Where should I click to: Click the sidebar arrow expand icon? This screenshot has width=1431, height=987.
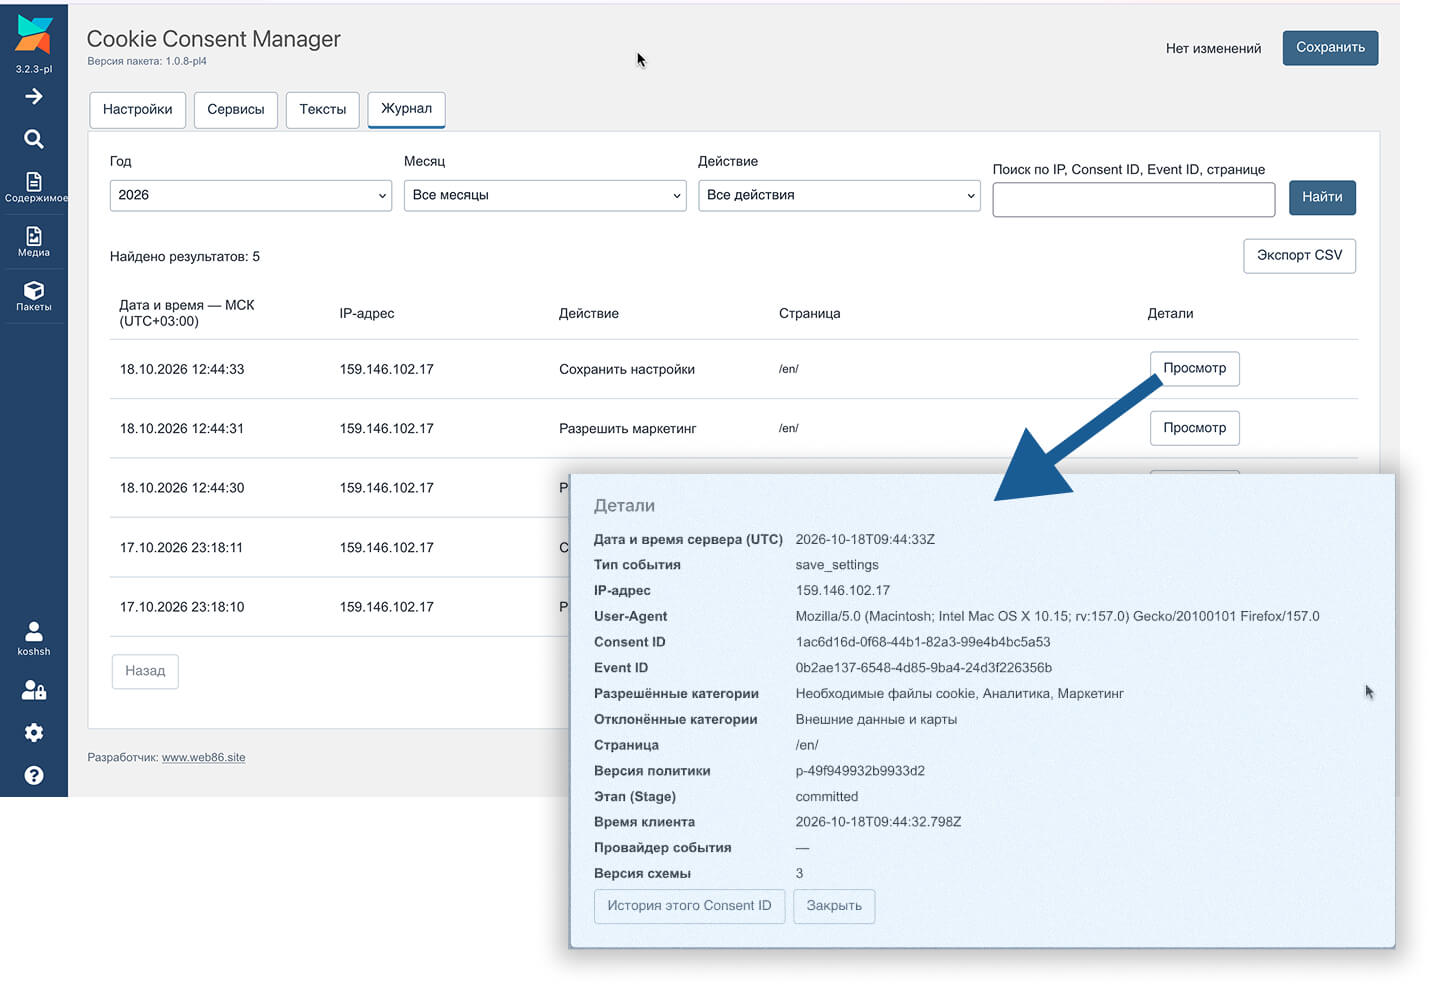(x=34, y=96)
